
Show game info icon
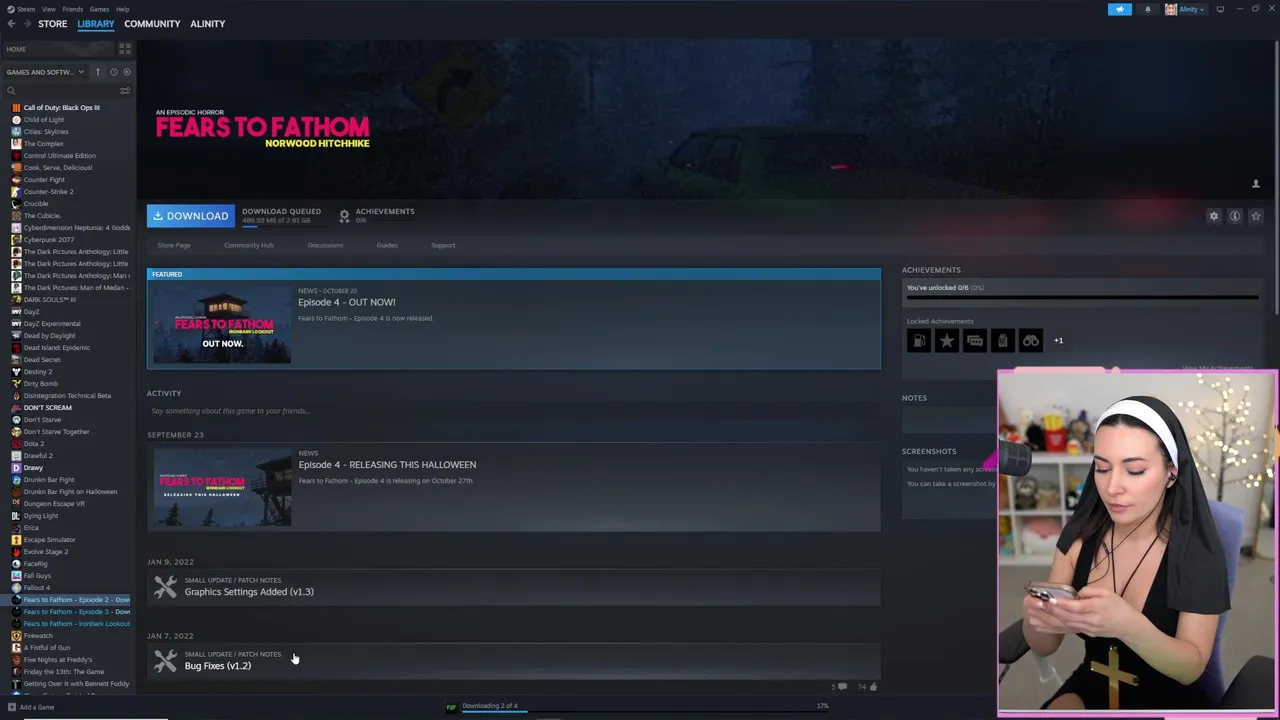(x=1235, y=216)
